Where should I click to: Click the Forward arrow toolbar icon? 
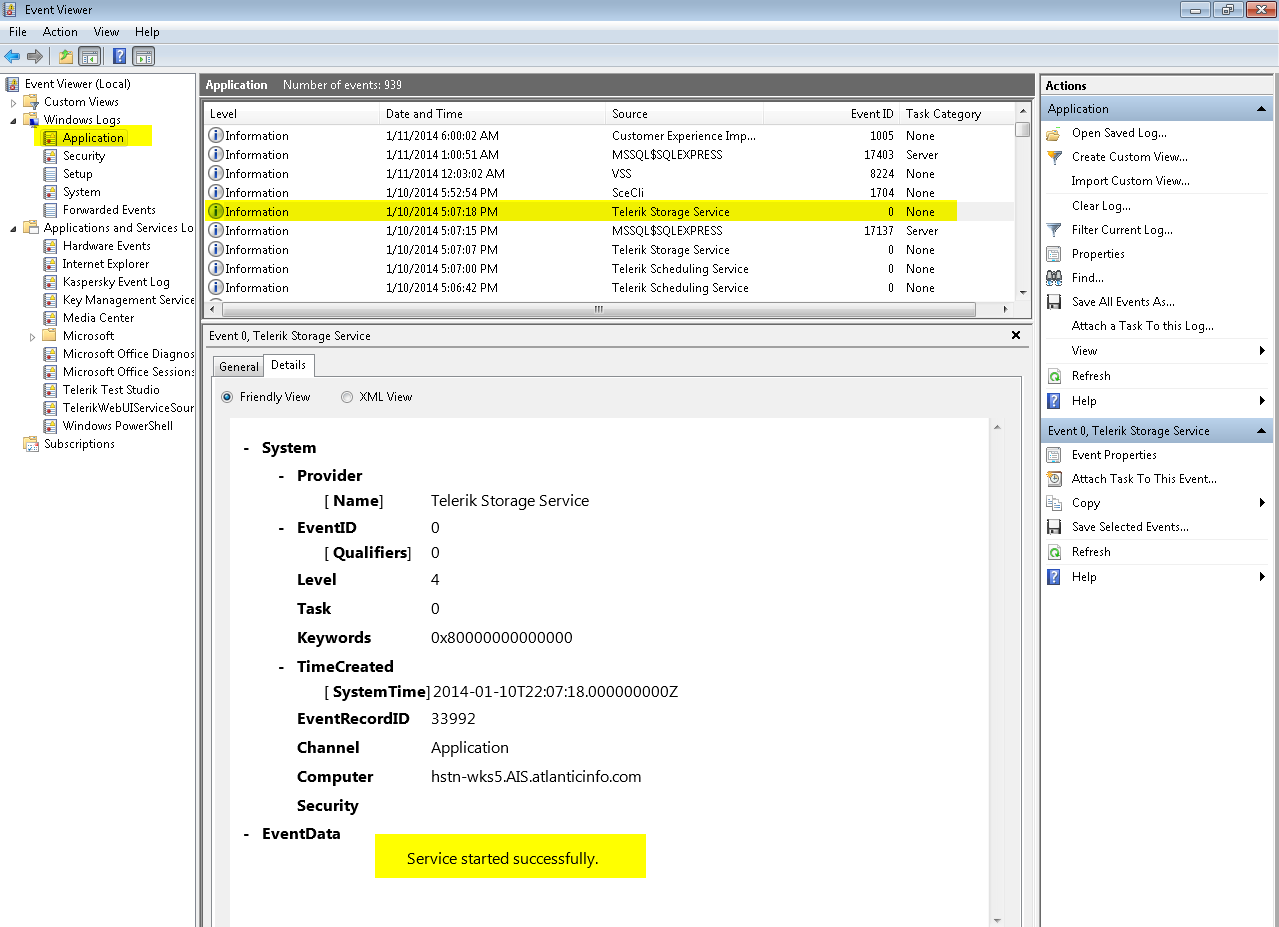tap(35, 57)
